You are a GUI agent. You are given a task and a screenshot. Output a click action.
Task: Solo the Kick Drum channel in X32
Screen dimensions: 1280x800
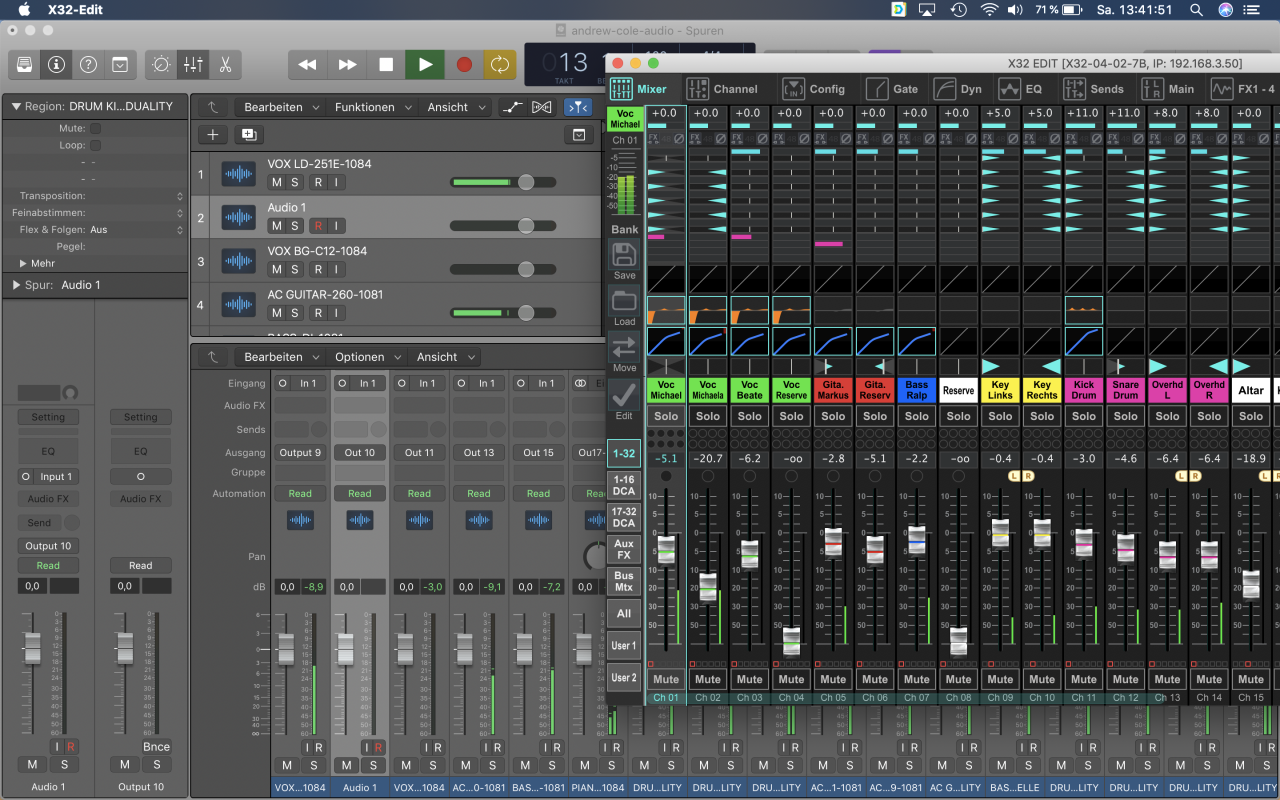1084,416
